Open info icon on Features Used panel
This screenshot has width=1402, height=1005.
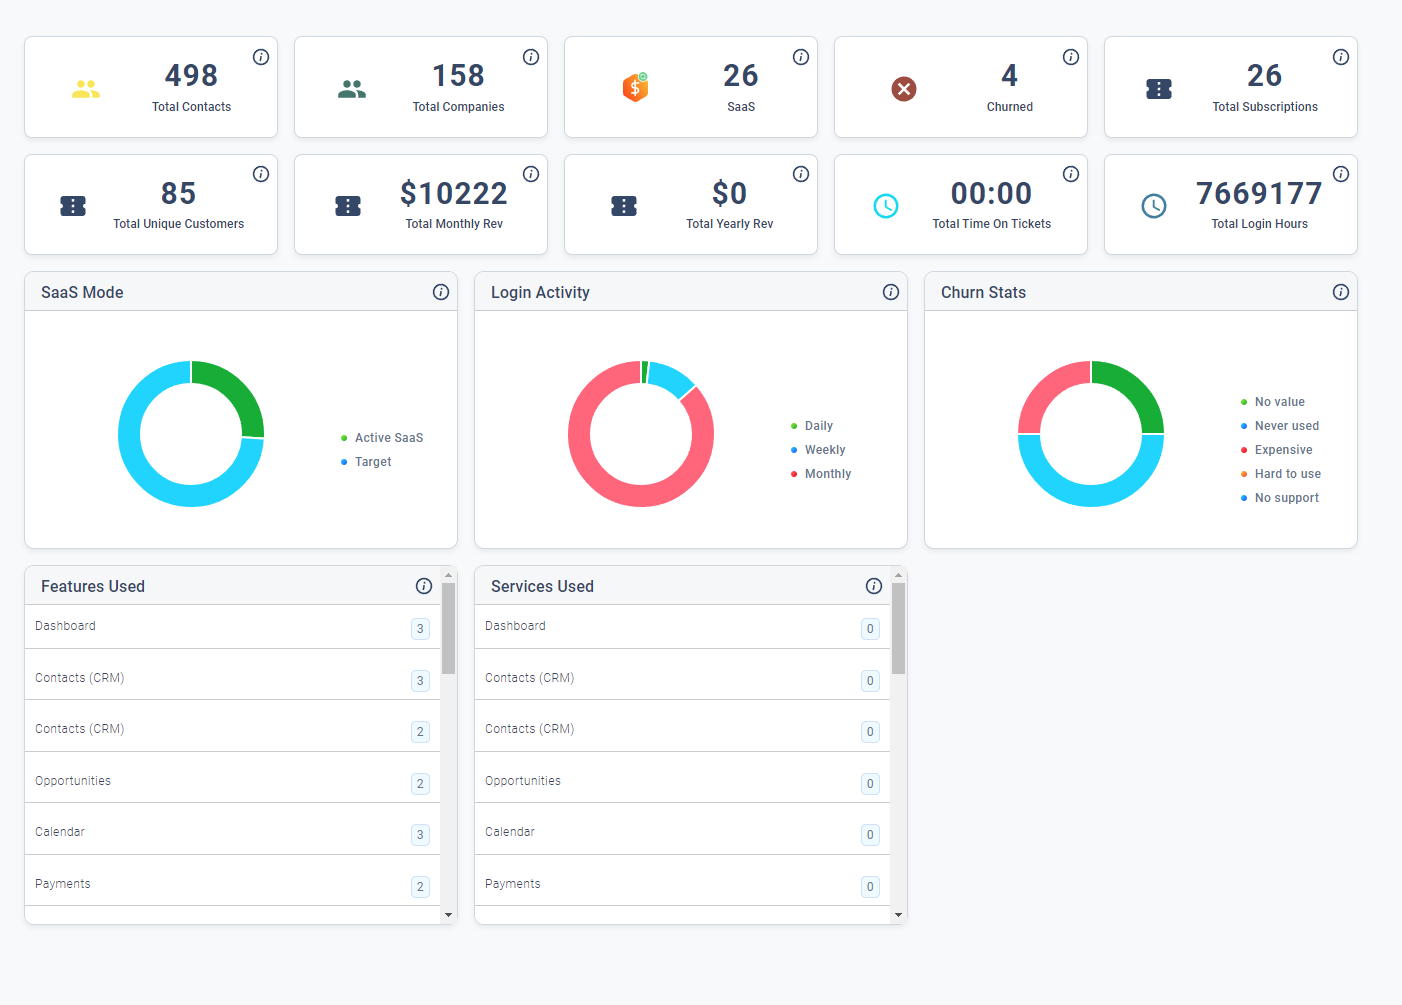pos(424,586)
